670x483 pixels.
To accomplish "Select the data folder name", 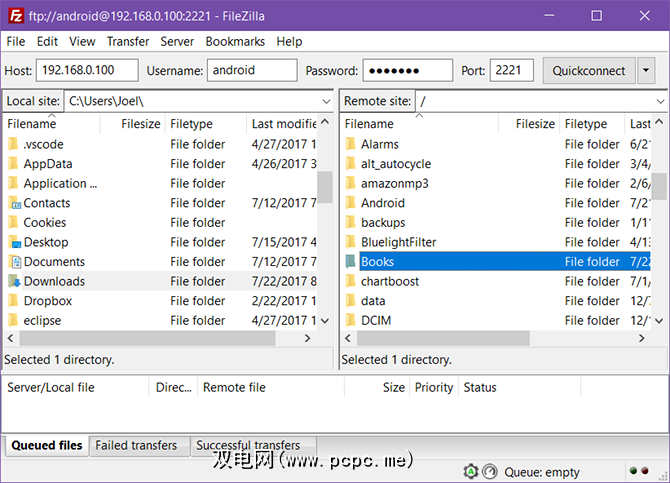I will click(373, 301).
